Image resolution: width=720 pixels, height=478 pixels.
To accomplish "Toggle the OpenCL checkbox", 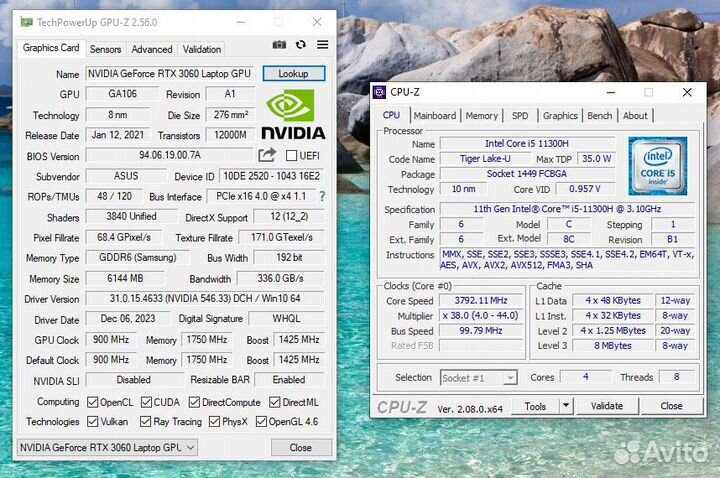I will (93, 402).
